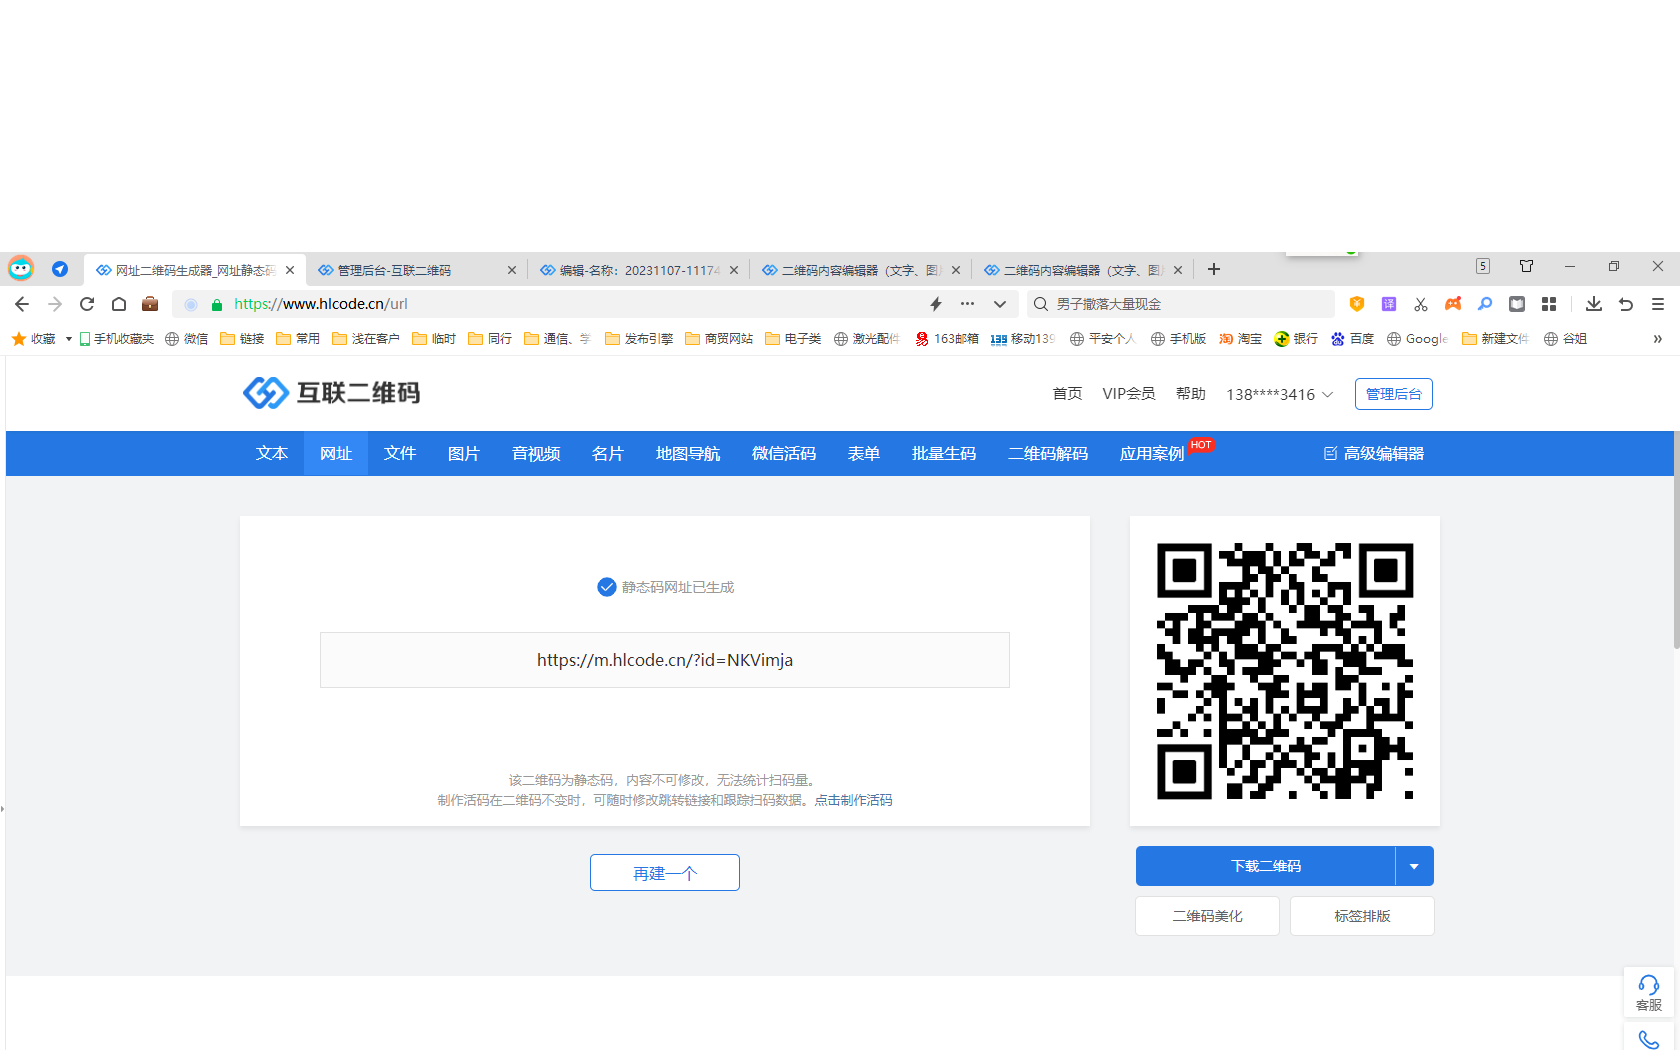Select the 图片 tab in navigation bar

[x=463, y=453]
